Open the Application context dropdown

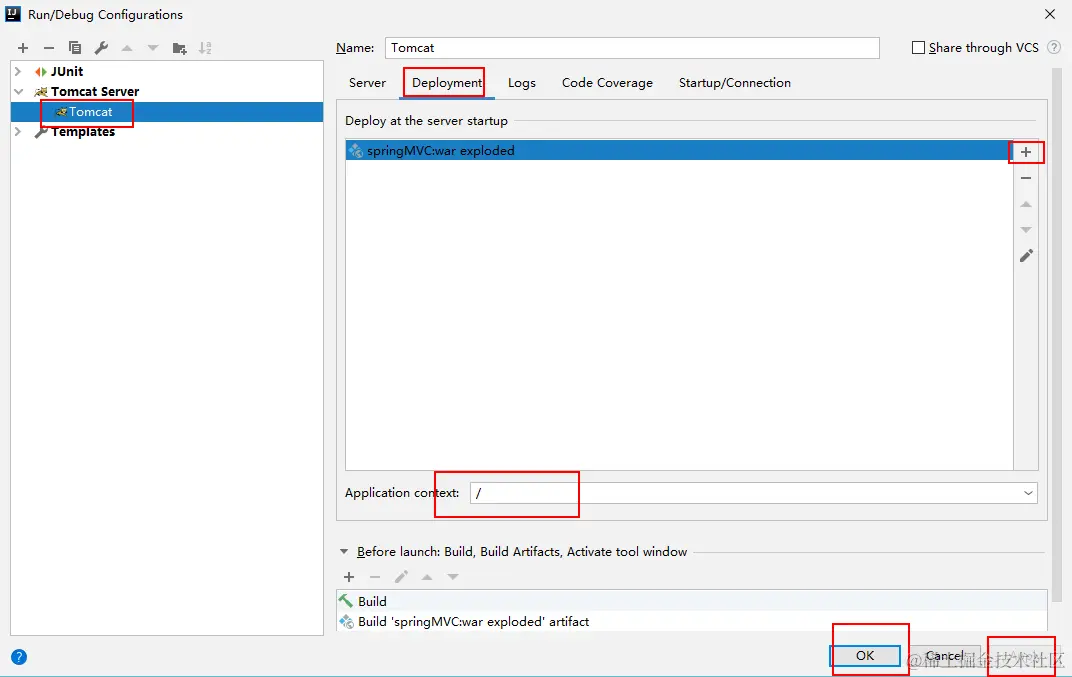[x=1028, y=493]
